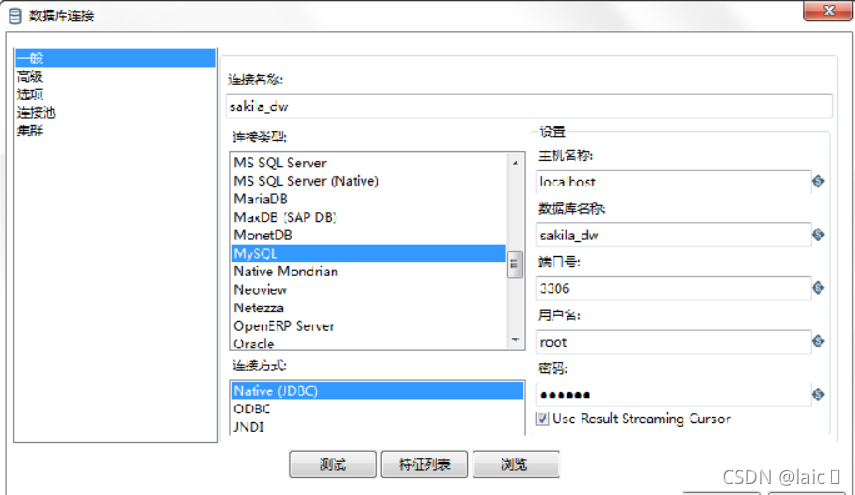The width and height of the screenshot is (855, 495).
Task: Click variable icon beside database name field
Action: [818, 234]
